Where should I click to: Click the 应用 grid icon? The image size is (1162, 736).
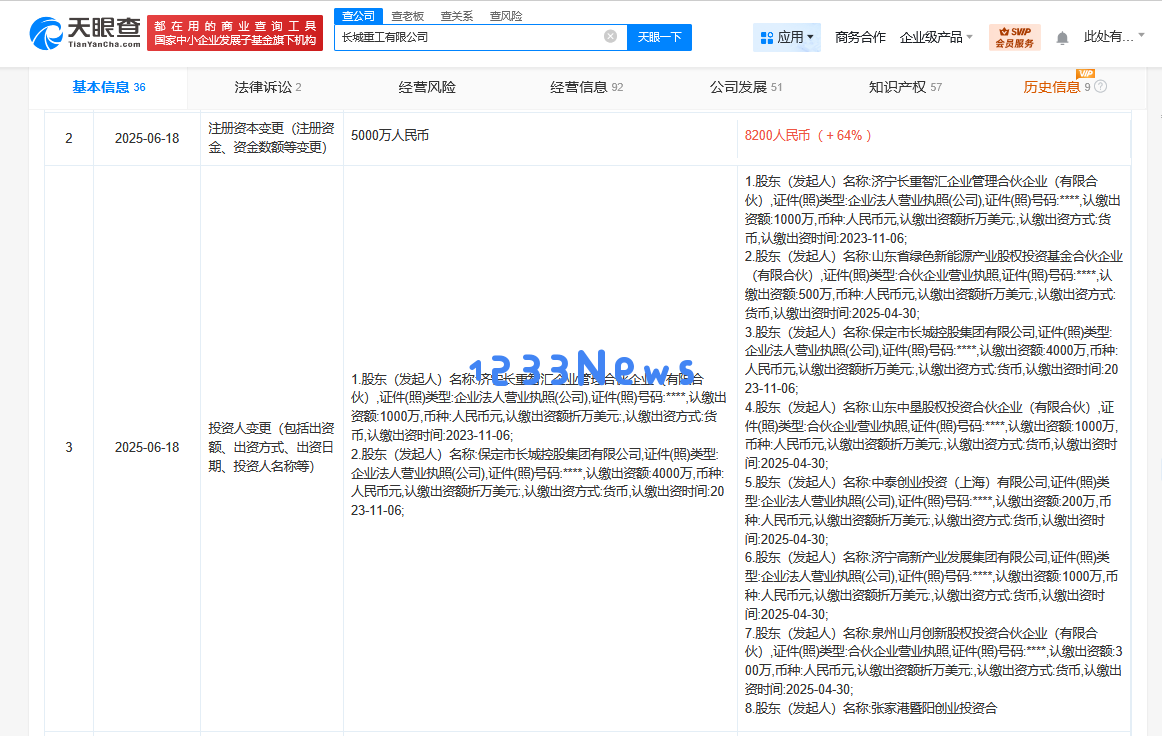coord(767,37)
